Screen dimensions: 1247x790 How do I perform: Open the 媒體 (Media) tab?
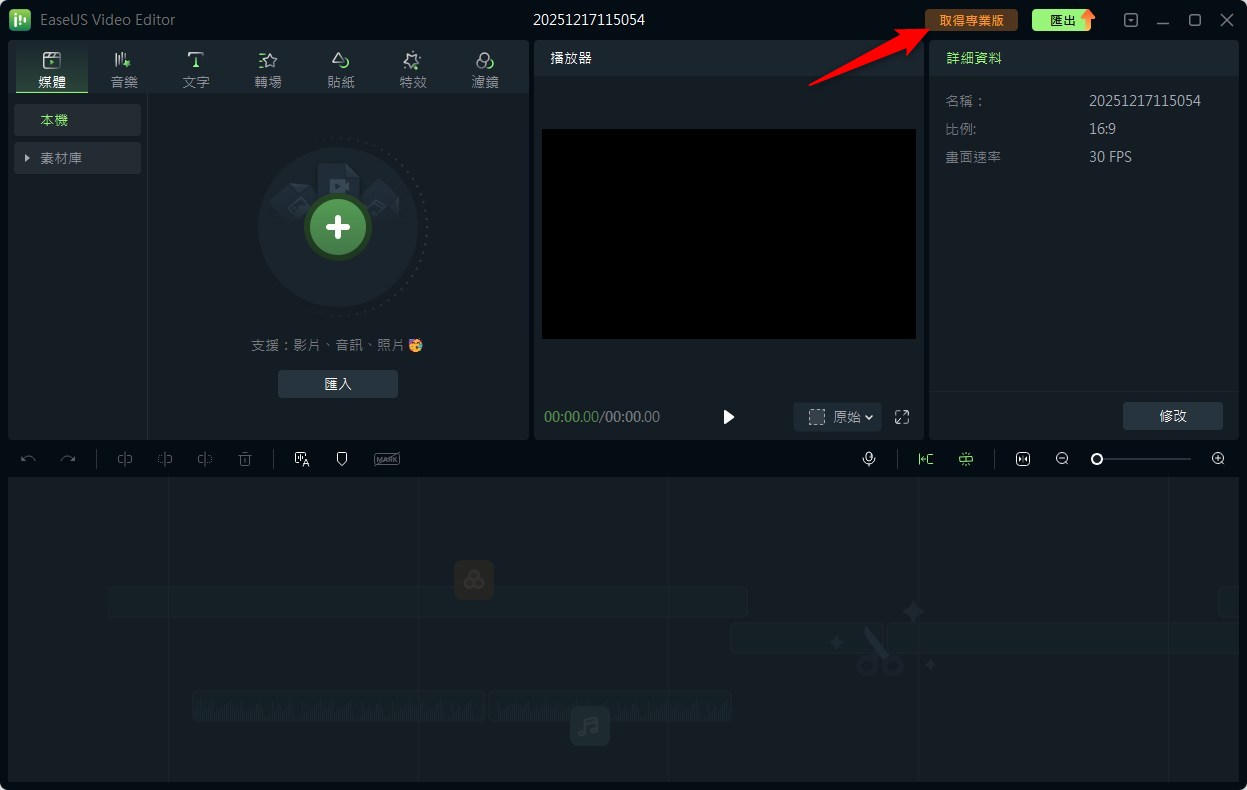52,70
